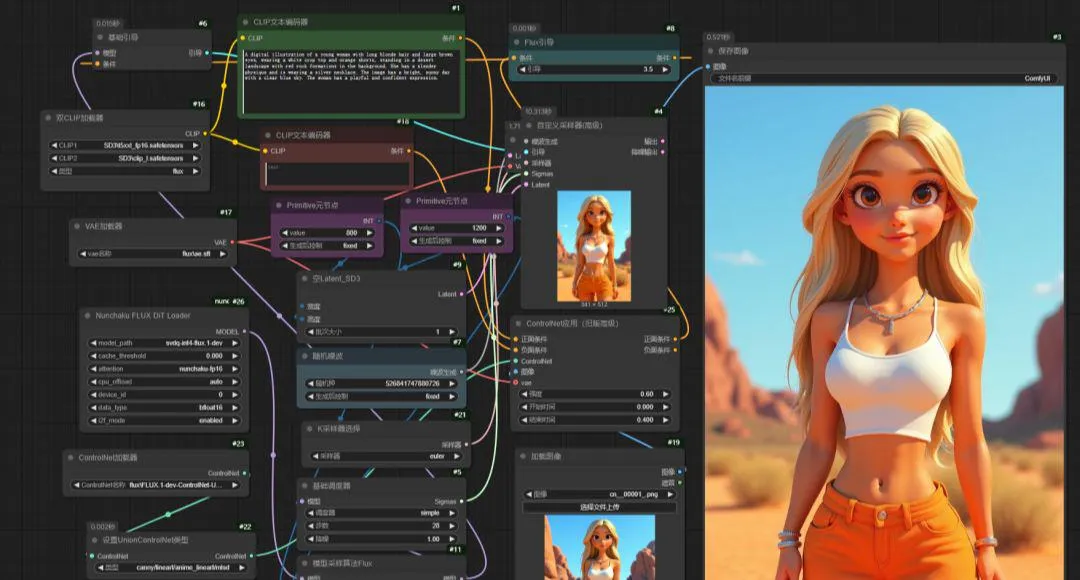Image resolution: width=1080 pixels, height=580 pixels.
Task: Increase Flux引导 value 3.5 with right arrow
Action: [x=665, y=70]
